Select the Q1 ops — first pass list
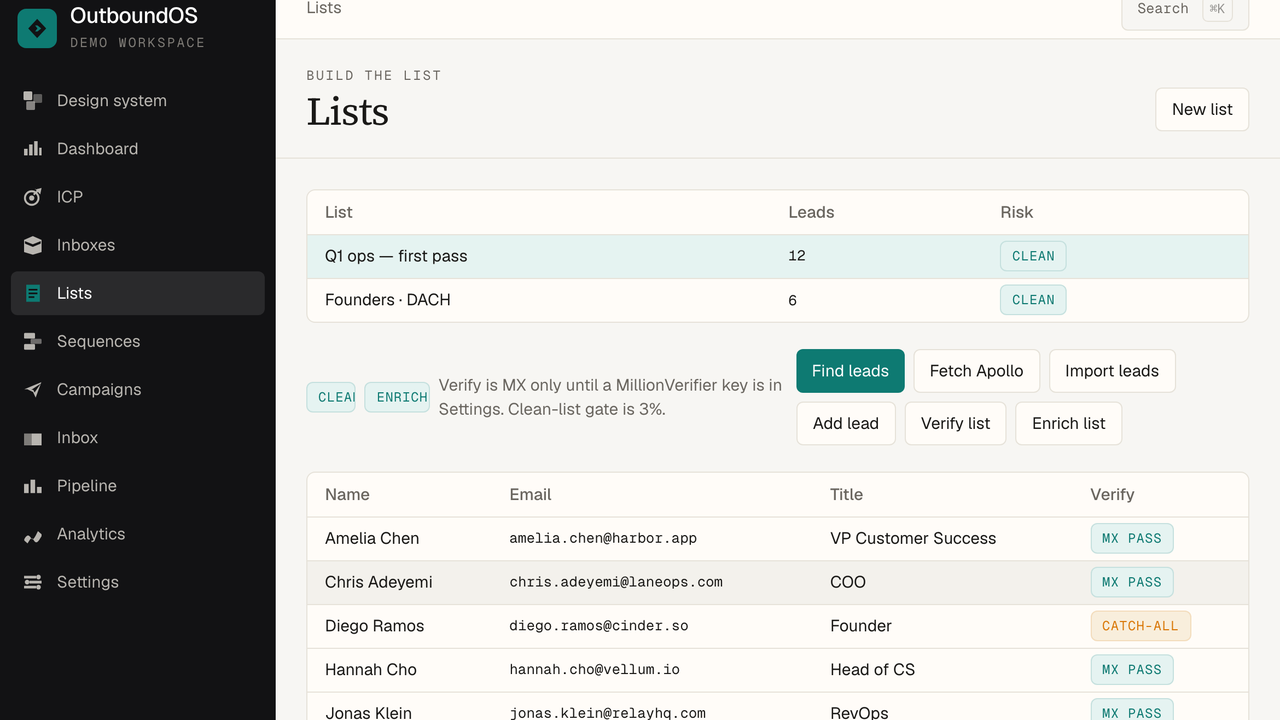 tap(777, 256)
